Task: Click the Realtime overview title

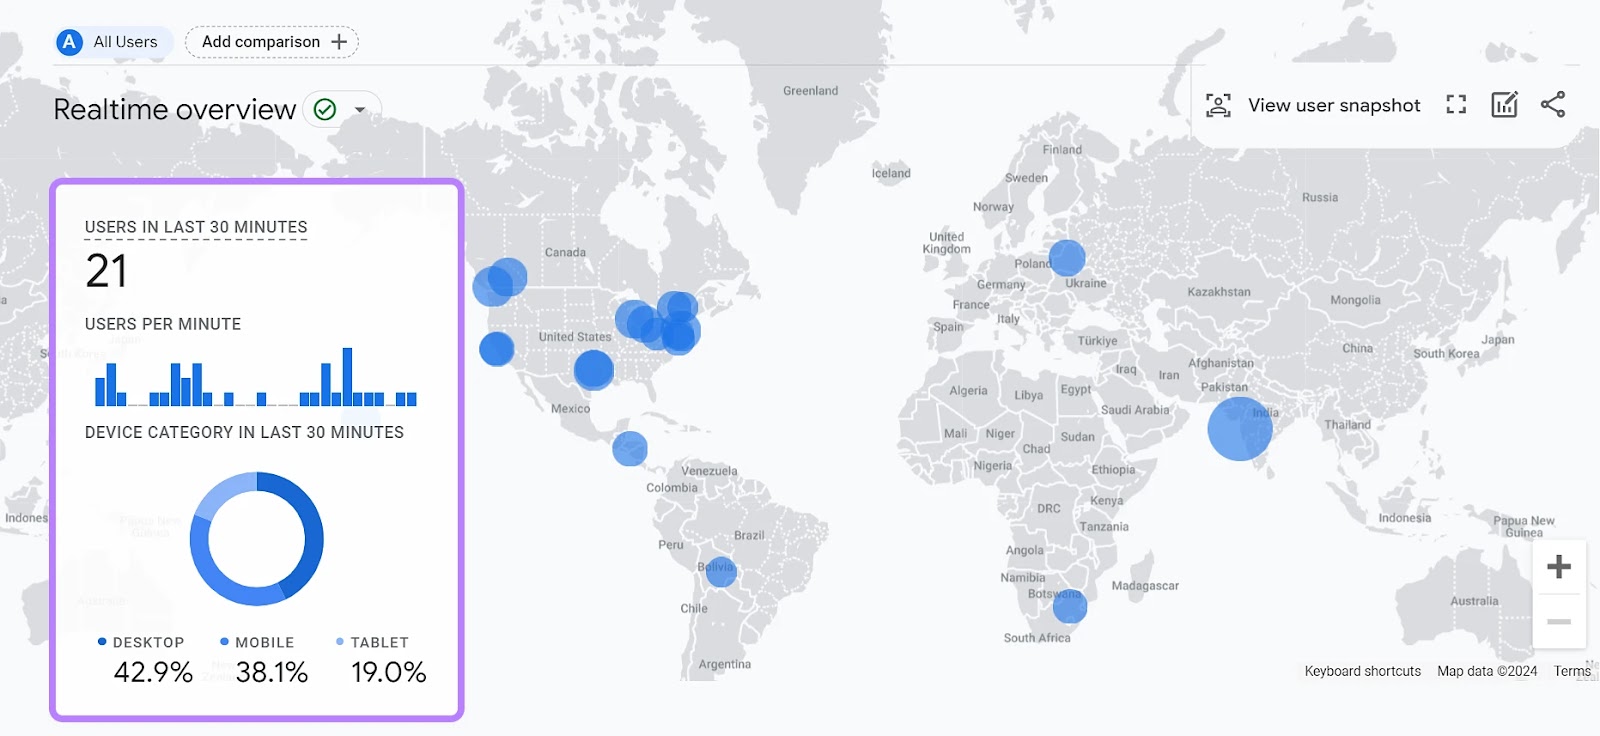Action: tap(175, 109)
